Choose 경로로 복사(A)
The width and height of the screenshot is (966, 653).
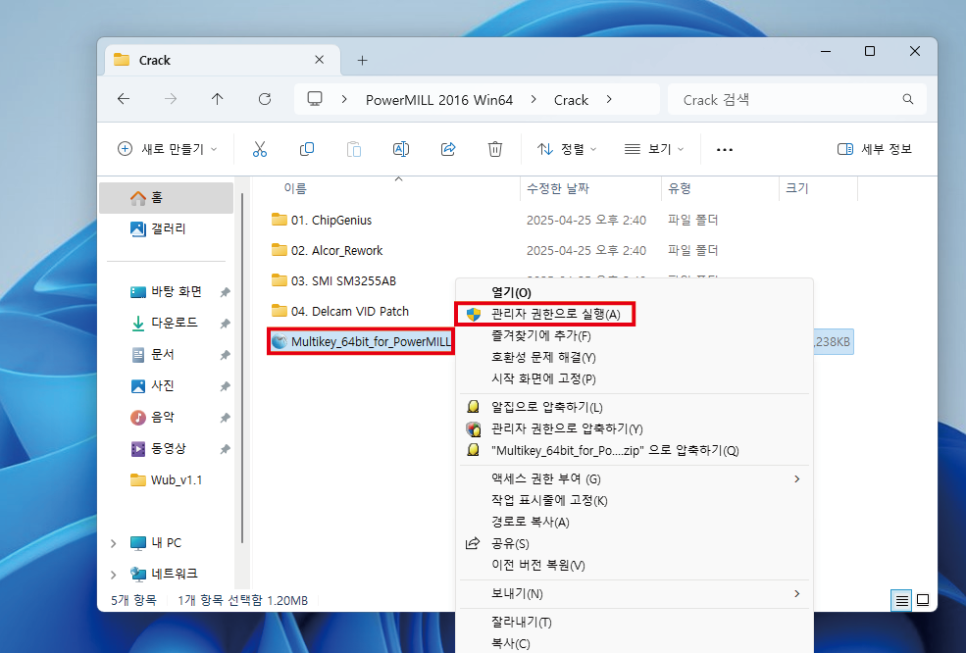(634, 522)
